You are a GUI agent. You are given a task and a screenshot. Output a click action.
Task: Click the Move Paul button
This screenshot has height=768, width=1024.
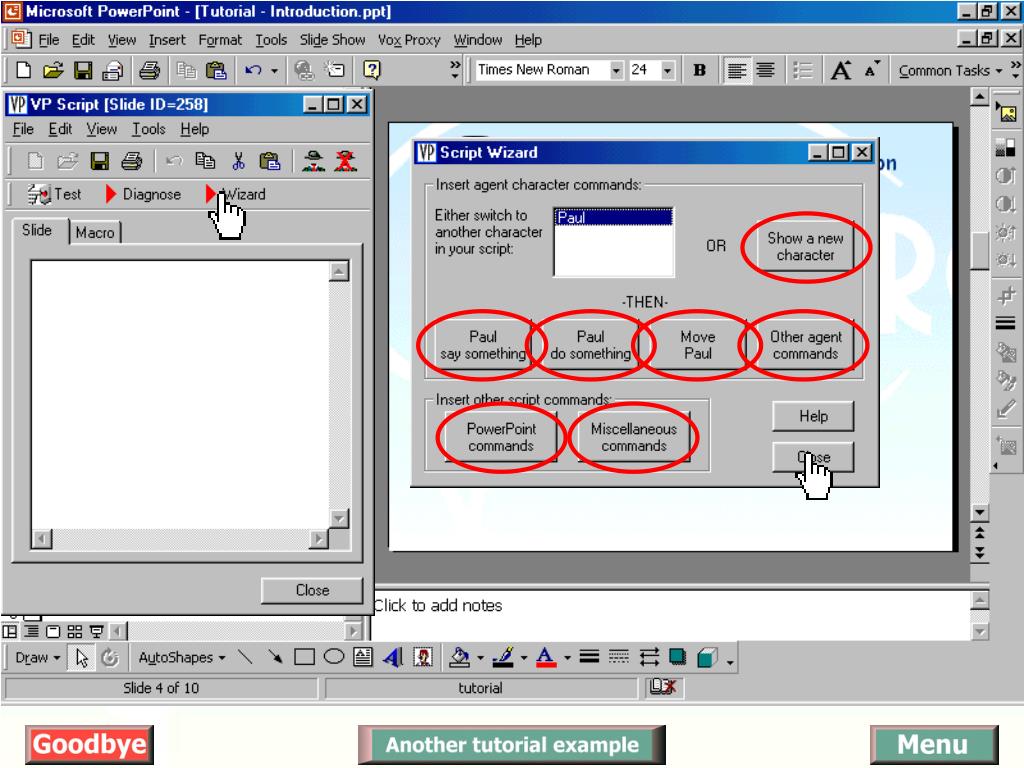(697, 345)
